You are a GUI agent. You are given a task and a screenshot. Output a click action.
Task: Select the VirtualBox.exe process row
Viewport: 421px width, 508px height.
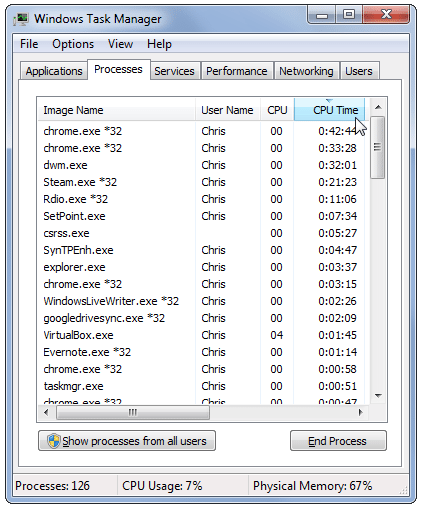pos(203,335)
